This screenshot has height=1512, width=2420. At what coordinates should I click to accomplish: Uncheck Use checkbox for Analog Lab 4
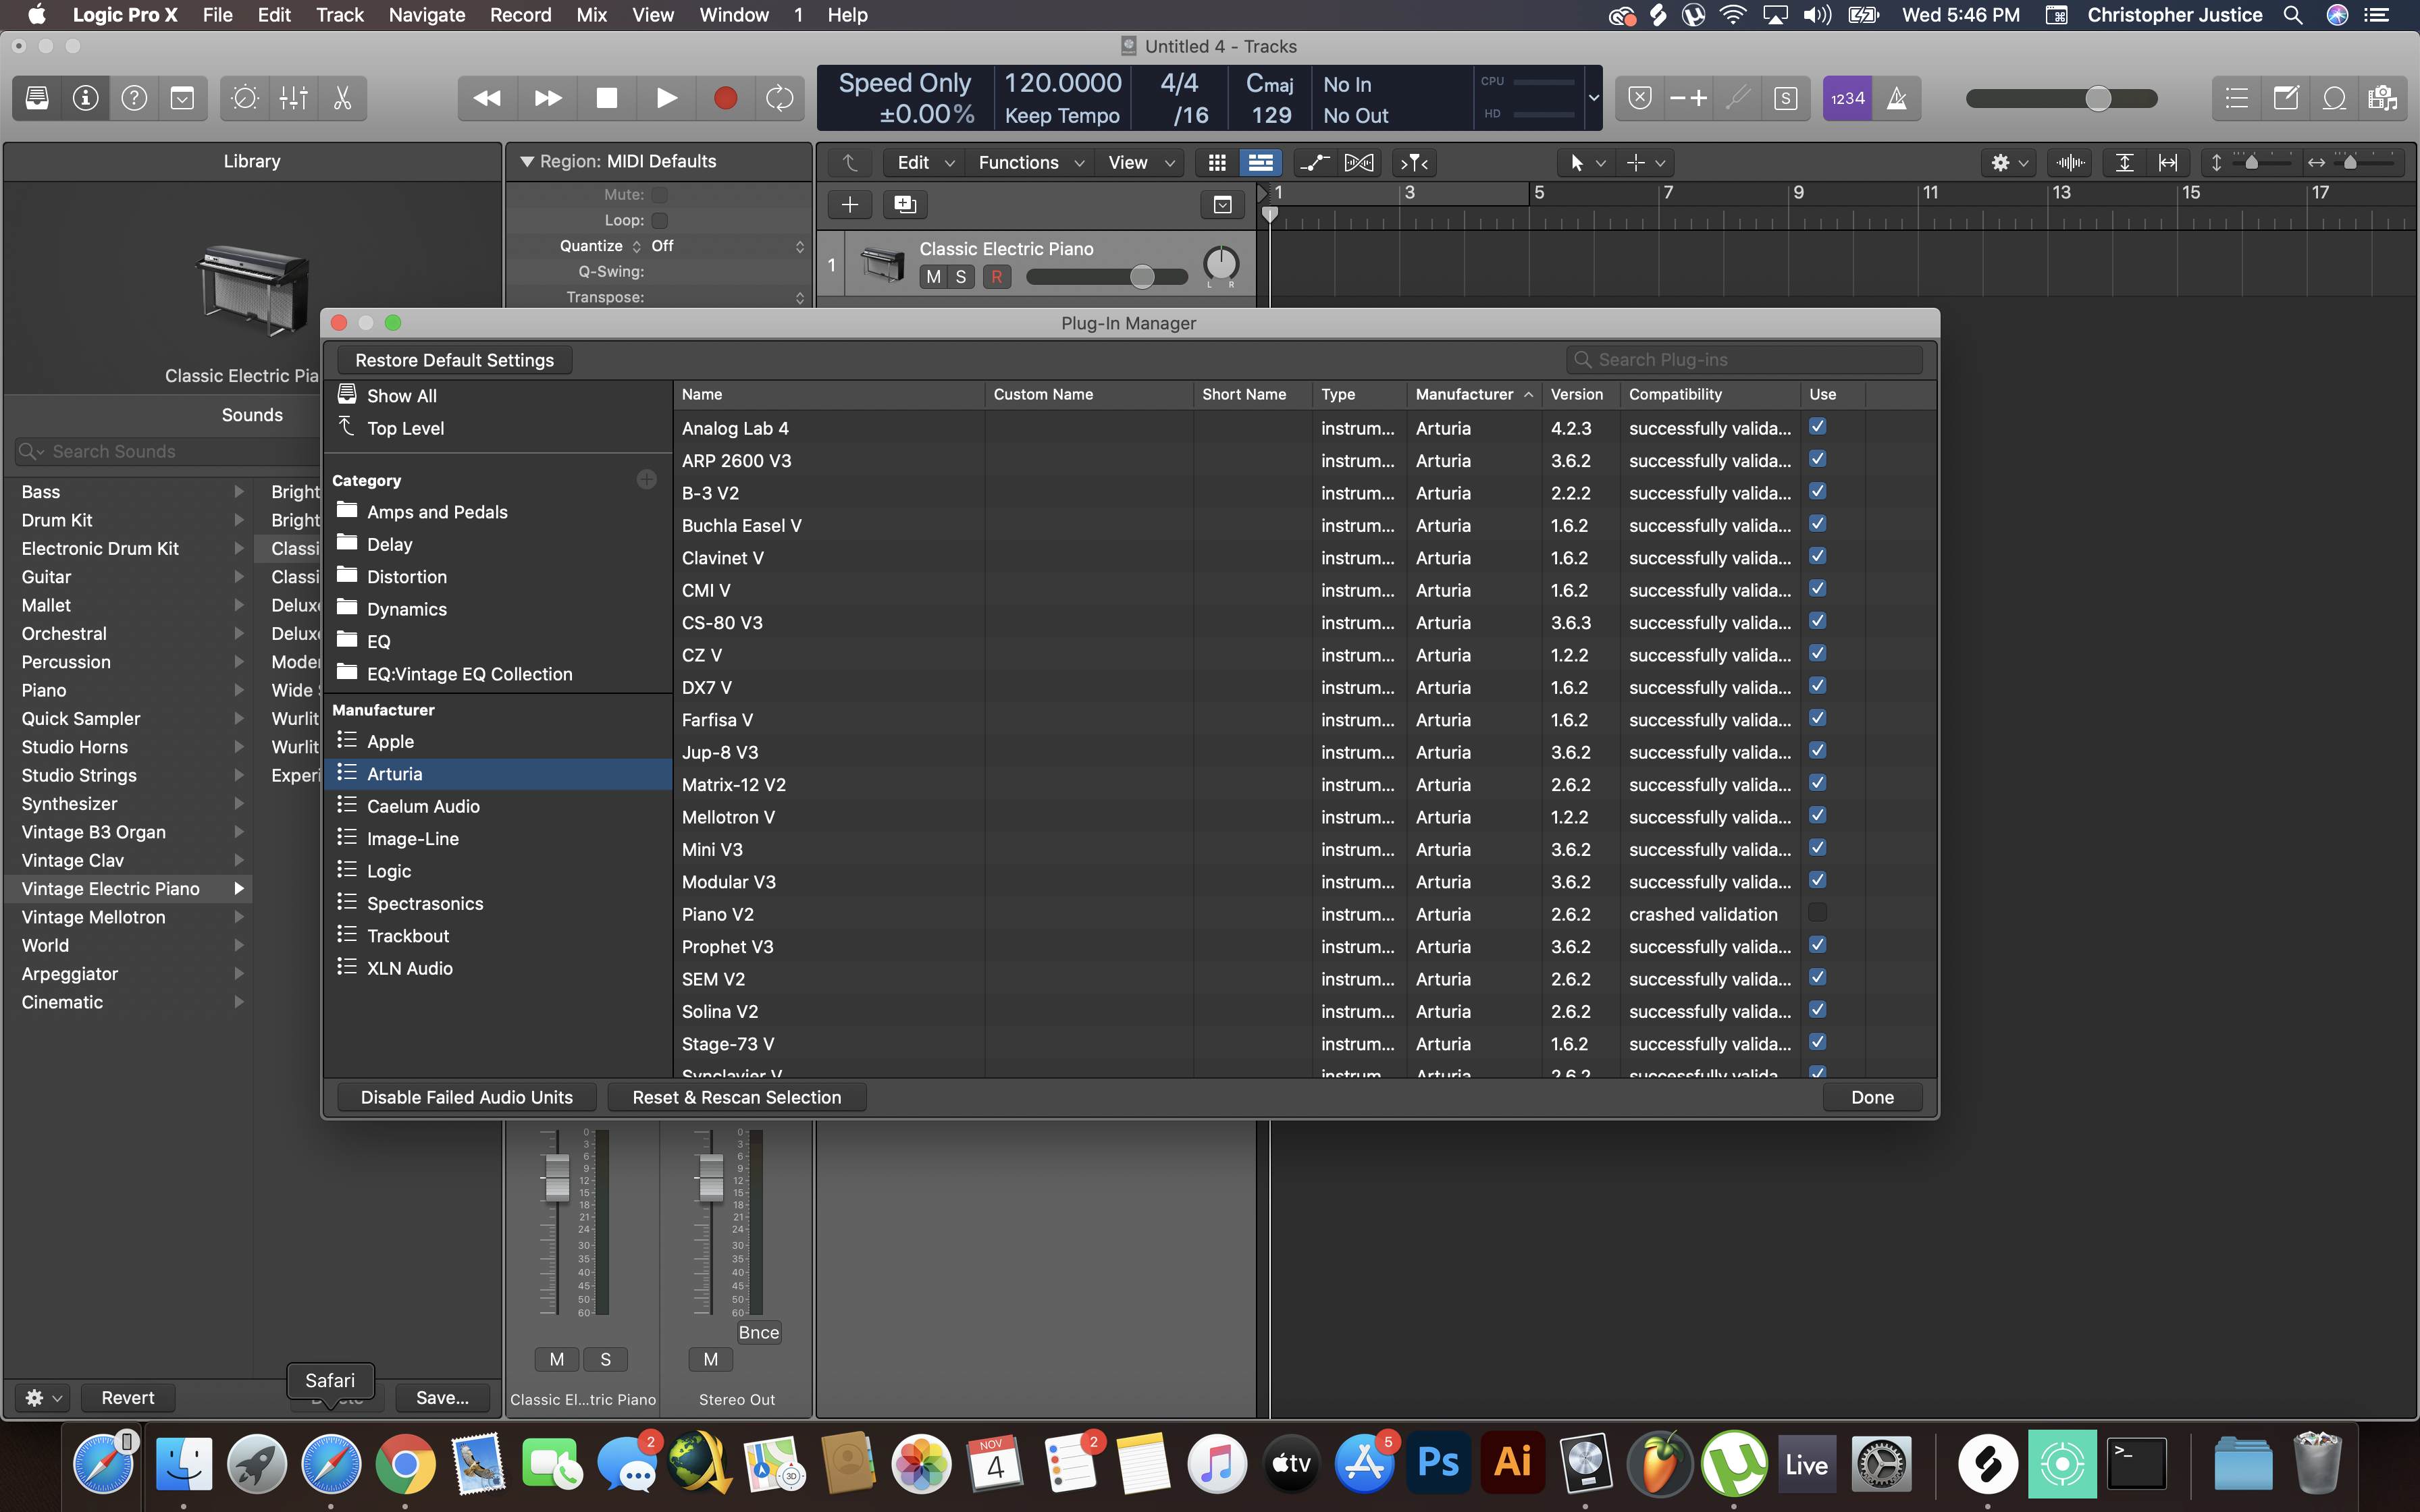click(1818, 427)
